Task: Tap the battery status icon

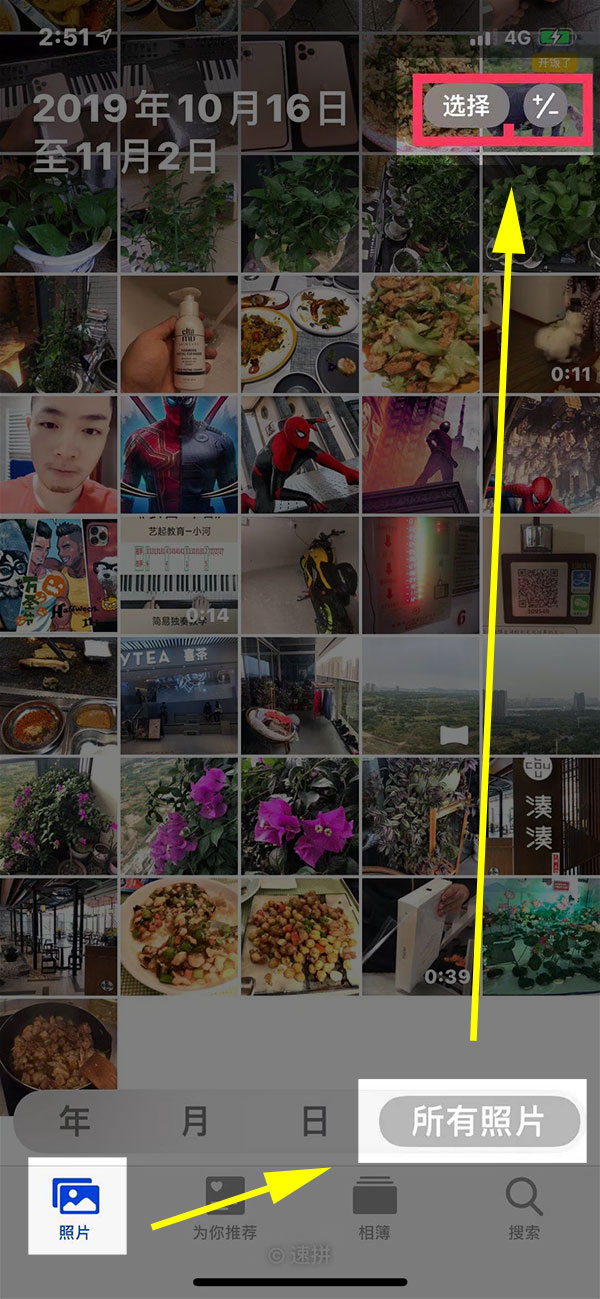Action: point(555,38)
